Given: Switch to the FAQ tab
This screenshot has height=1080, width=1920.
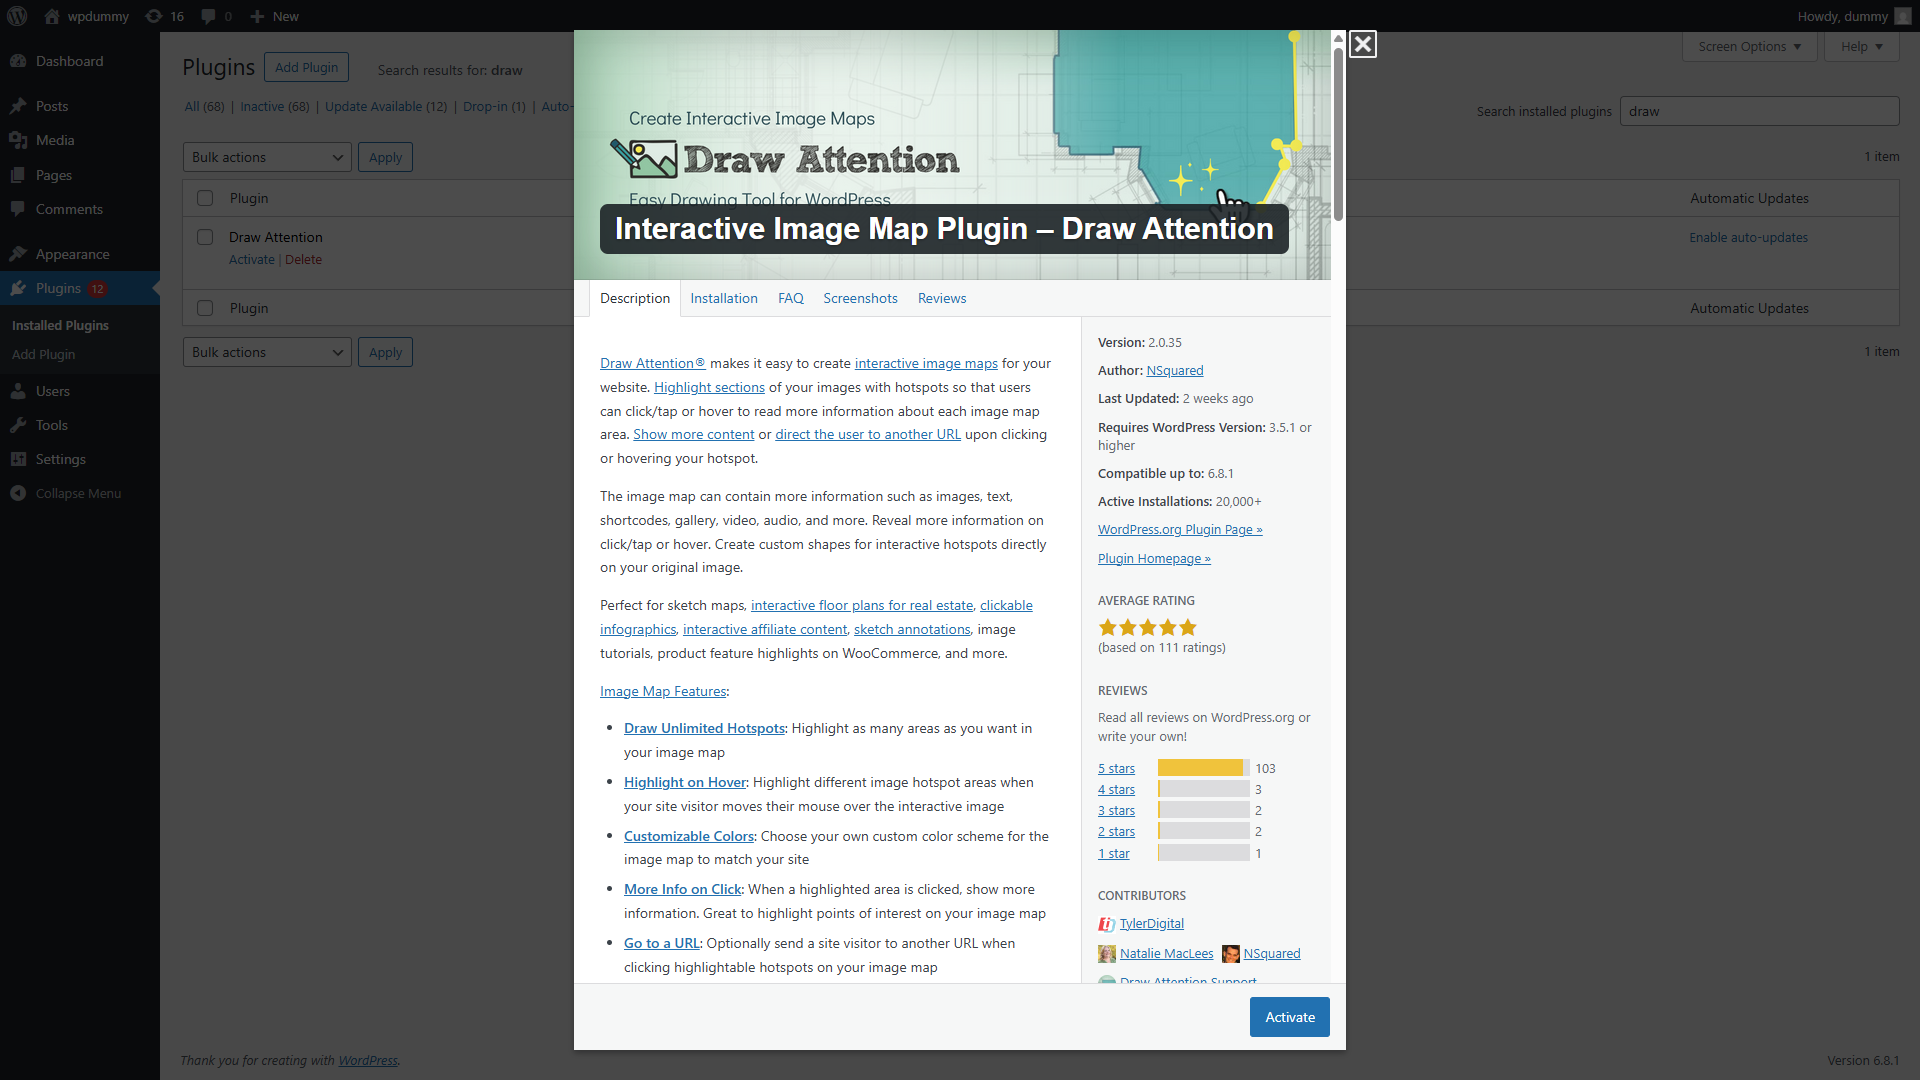Looking at the screenshot, I should [791, 298].
